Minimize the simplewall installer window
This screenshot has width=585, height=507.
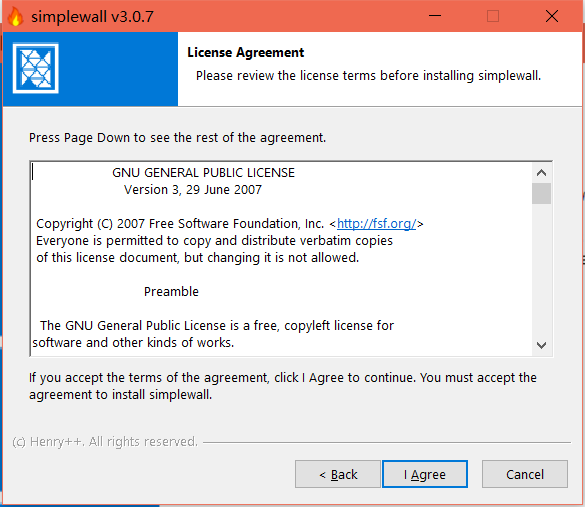435,16
